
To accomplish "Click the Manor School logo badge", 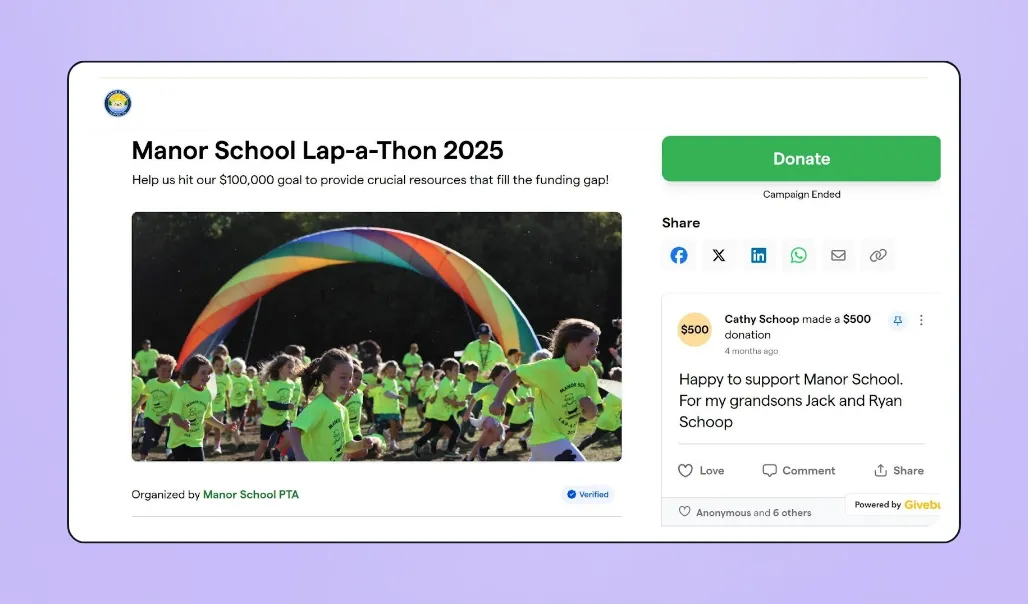I will coord(118,104).
